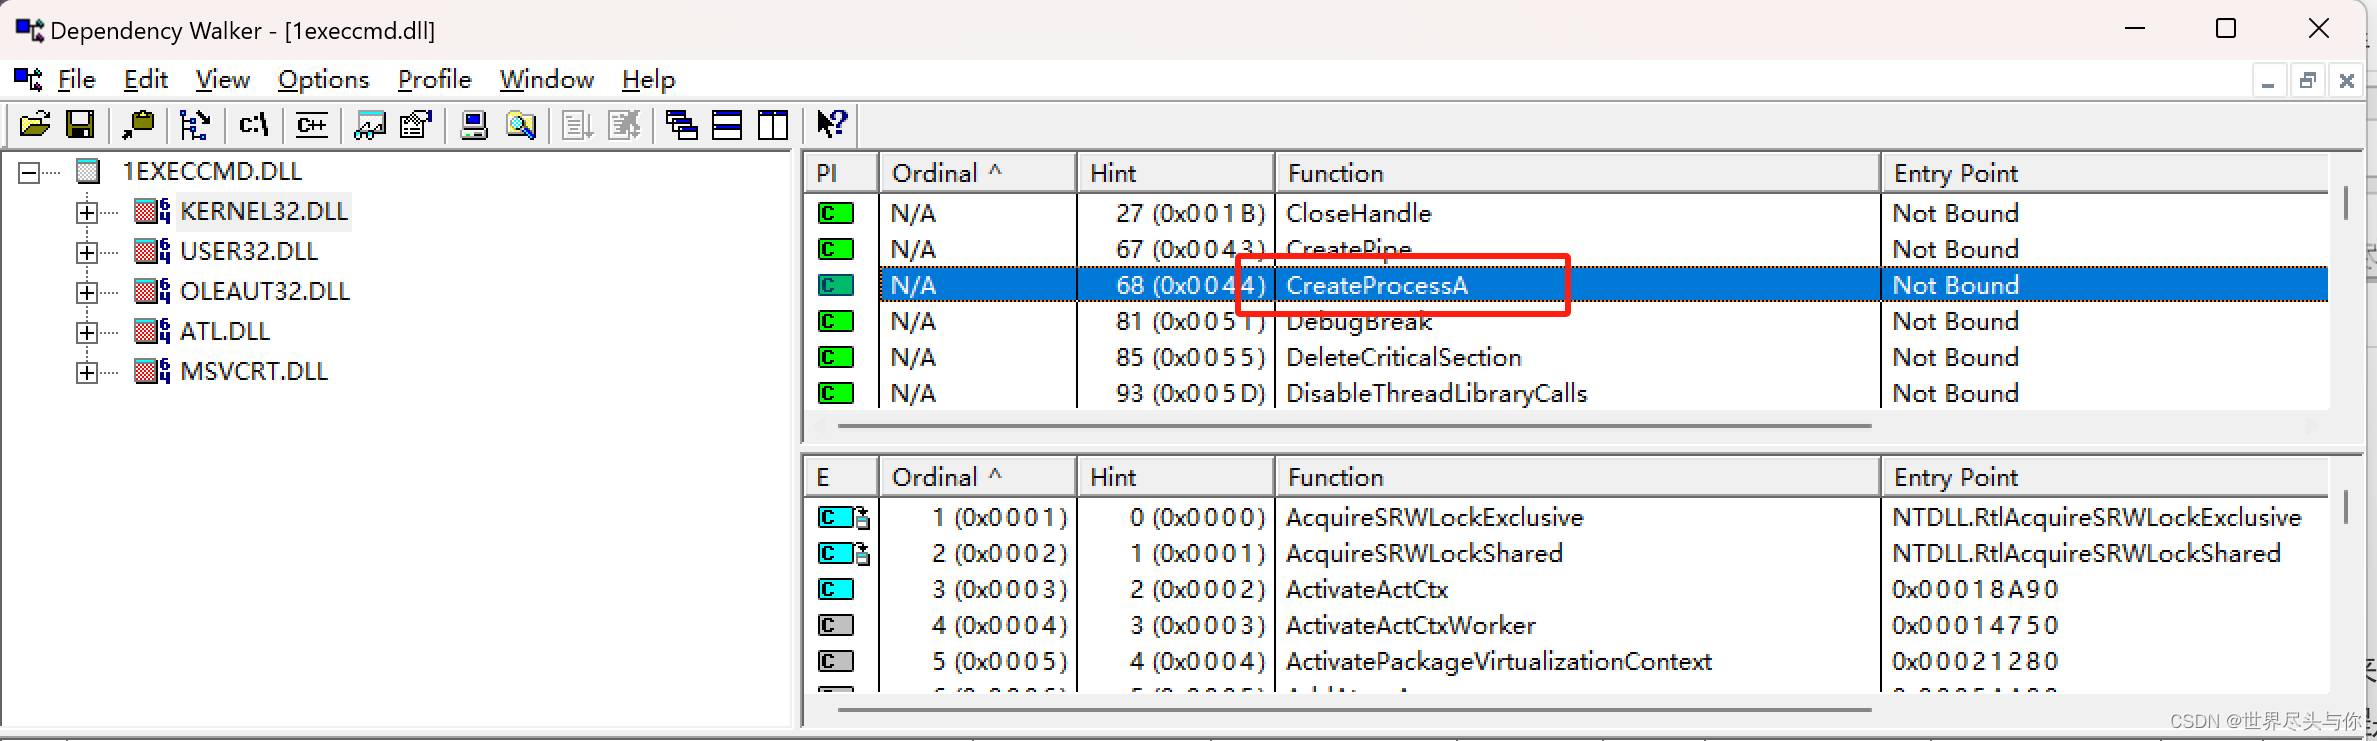This screenshot has width=2377, height=741.
Task: Click the green C icon beside CloseHandle
Action: [836, 213]
